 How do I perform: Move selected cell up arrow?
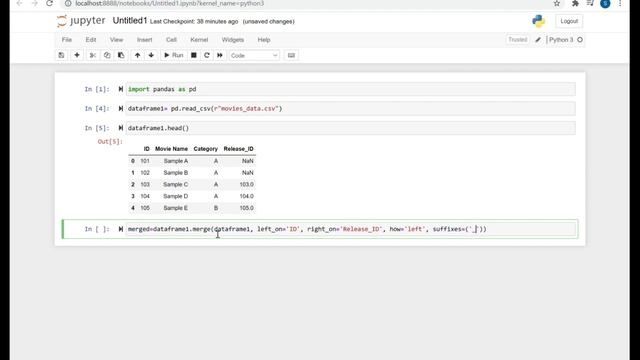(x=138, y=55)
